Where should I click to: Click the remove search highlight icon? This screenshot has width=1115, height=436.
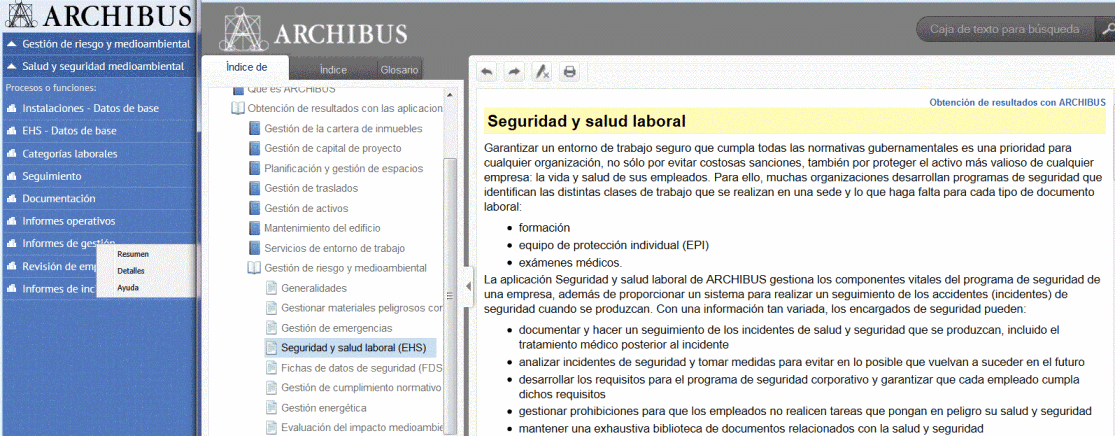pyautogui.click(x=542, y=71)
